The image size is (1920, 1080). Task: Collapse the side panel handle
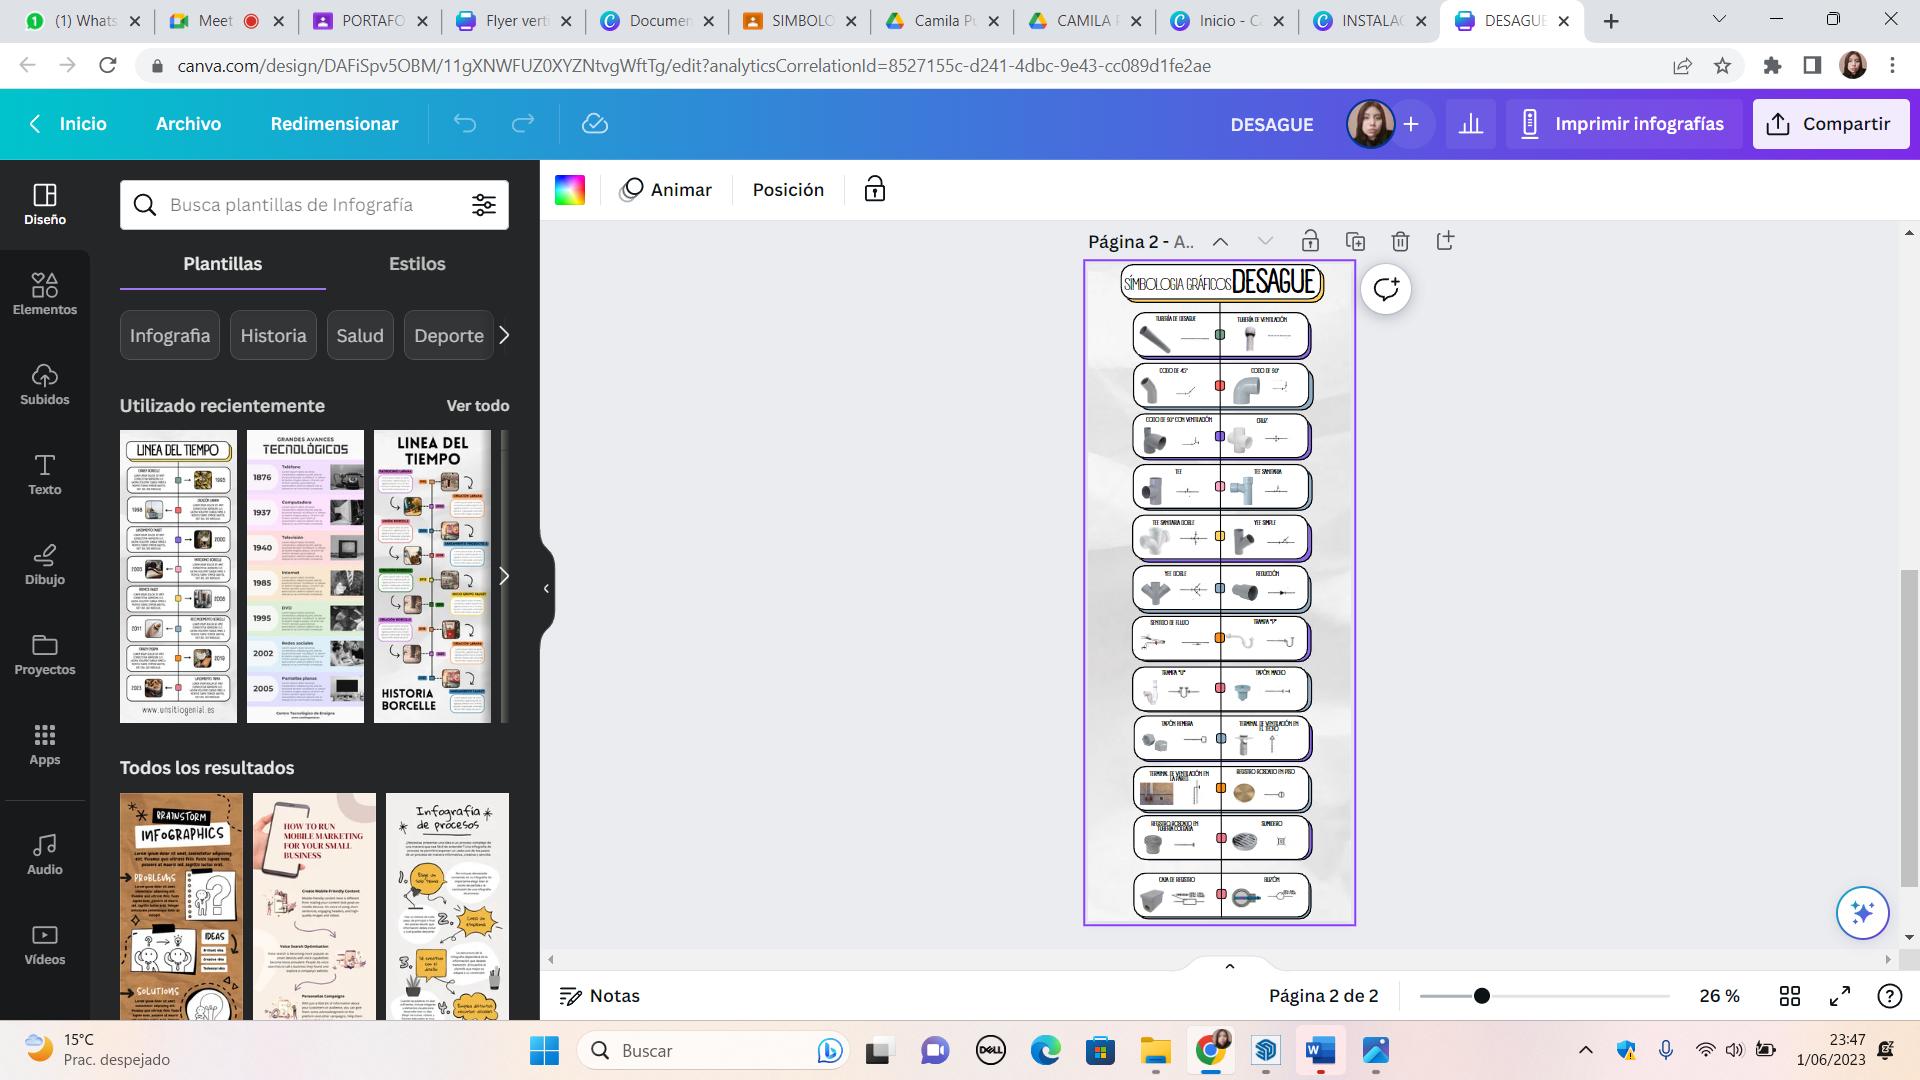(x=546, y=588)
